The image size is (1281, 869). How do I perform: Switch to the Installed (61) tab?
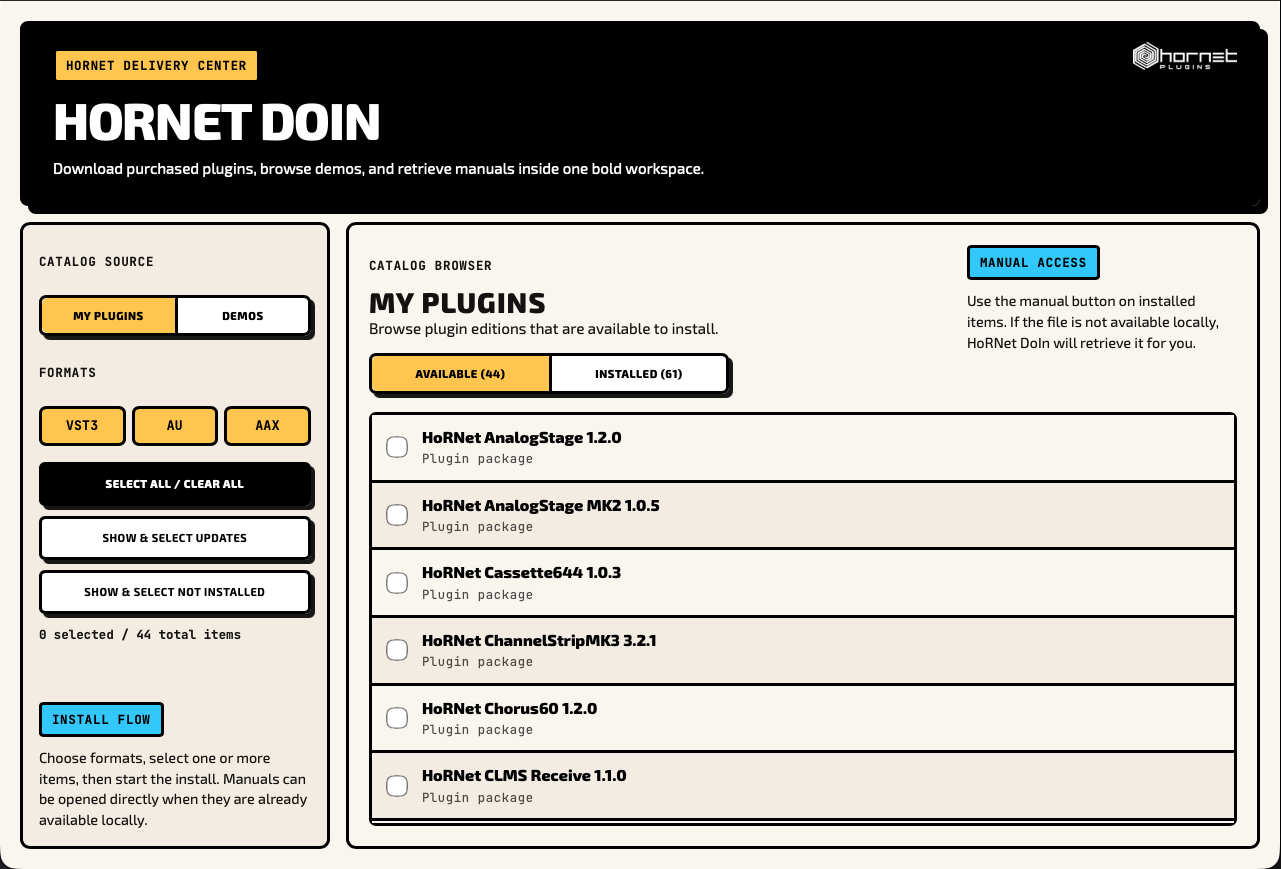point(639,374)
